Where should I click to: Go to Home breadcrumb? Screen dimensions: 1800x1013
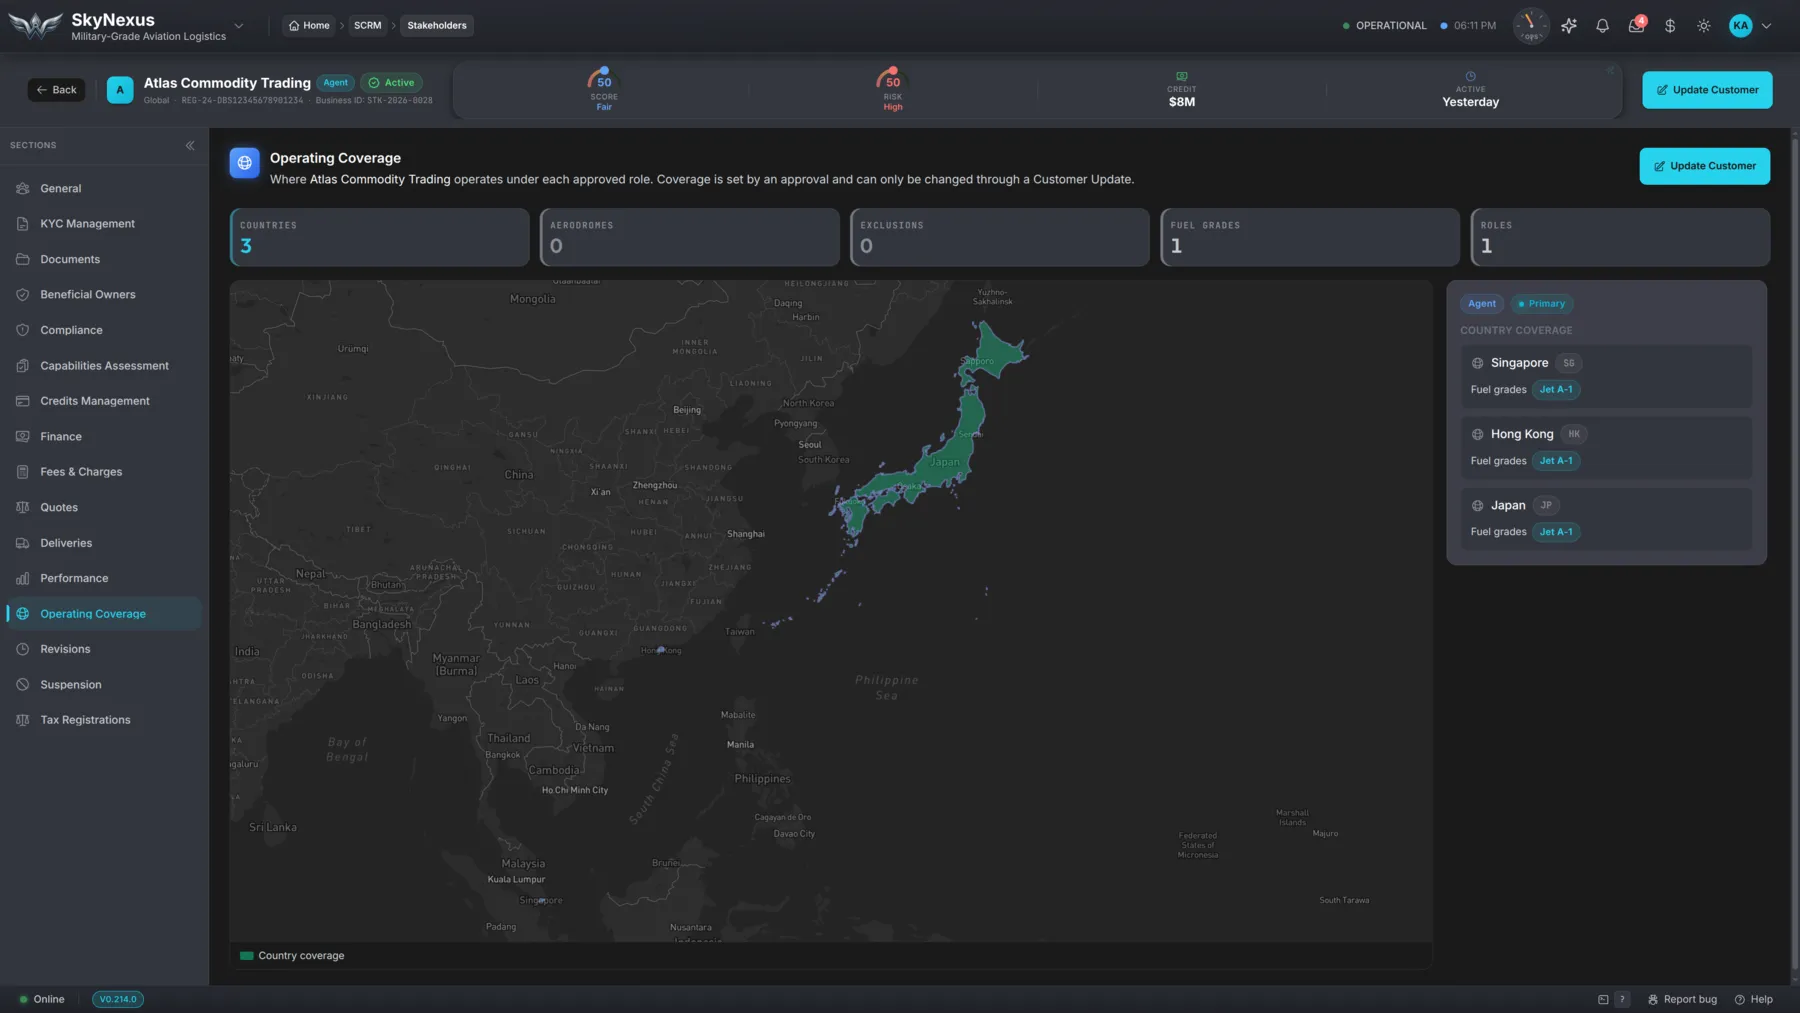point(309,26)
